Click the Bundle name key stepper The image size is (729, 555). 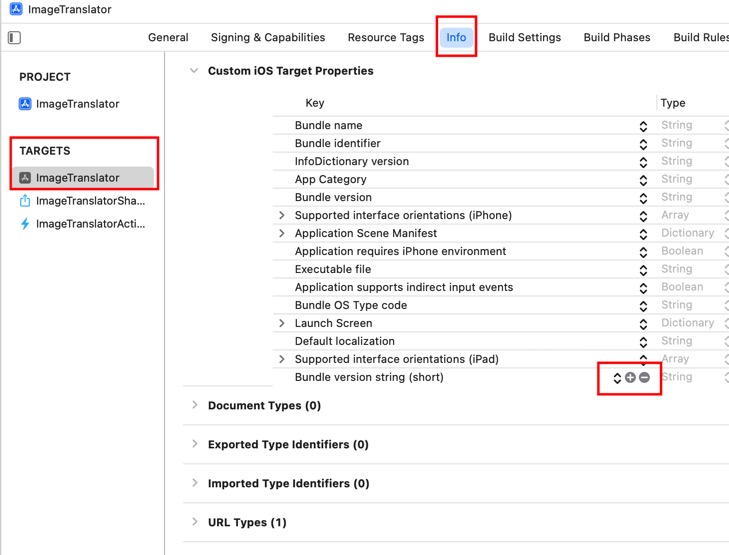643,126
